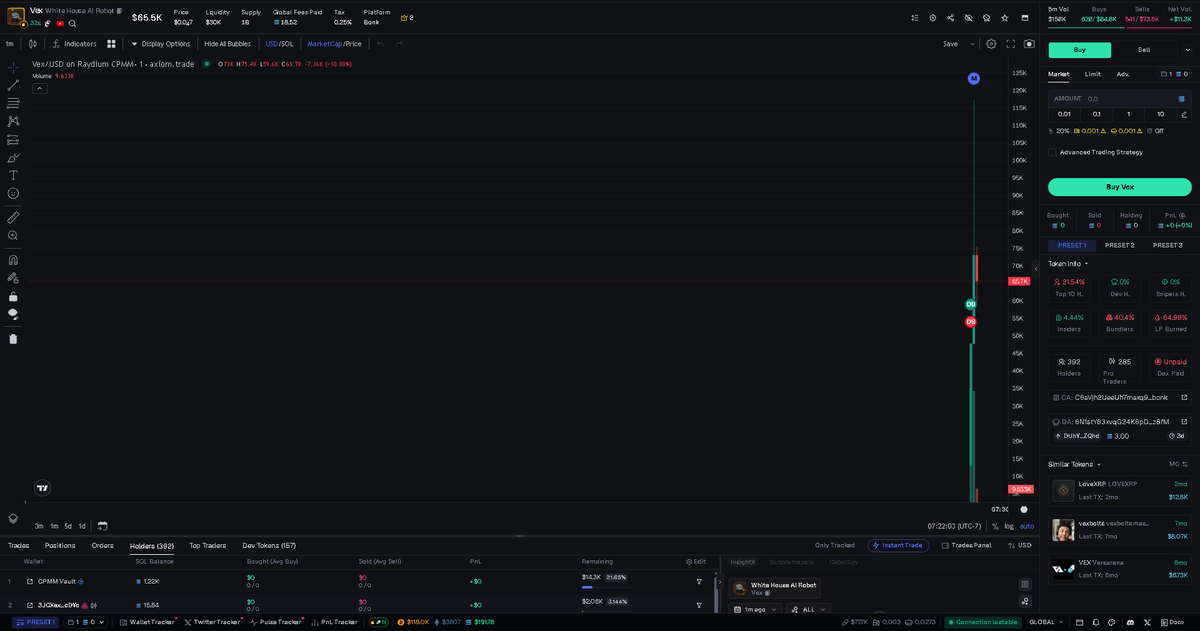Click the brush drawing tool
This screenshot has width=1200, height=631.
[x=13, y=157]
